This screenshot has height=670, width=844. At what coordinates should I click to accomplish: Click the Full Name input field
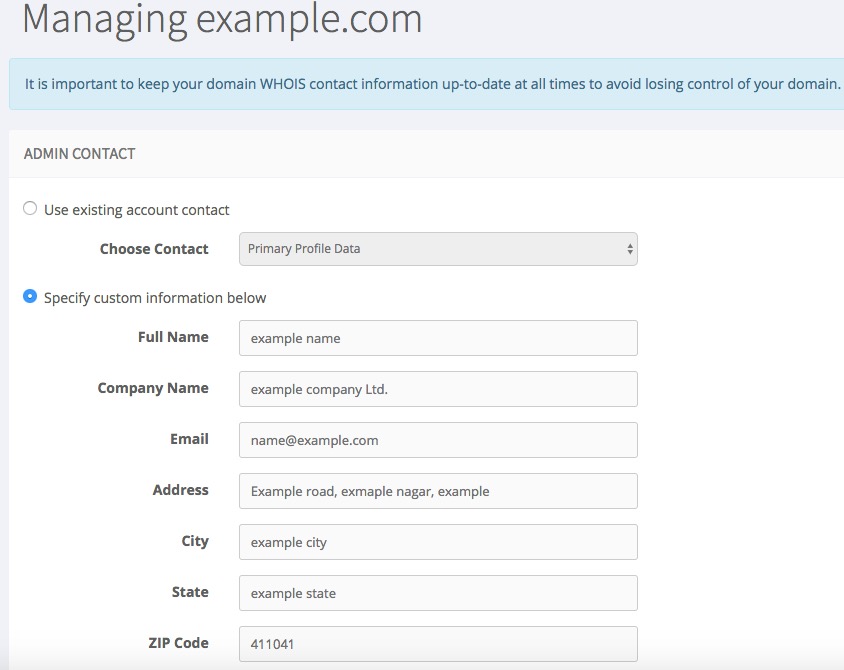pyautogui.click(x=438, y=338)
